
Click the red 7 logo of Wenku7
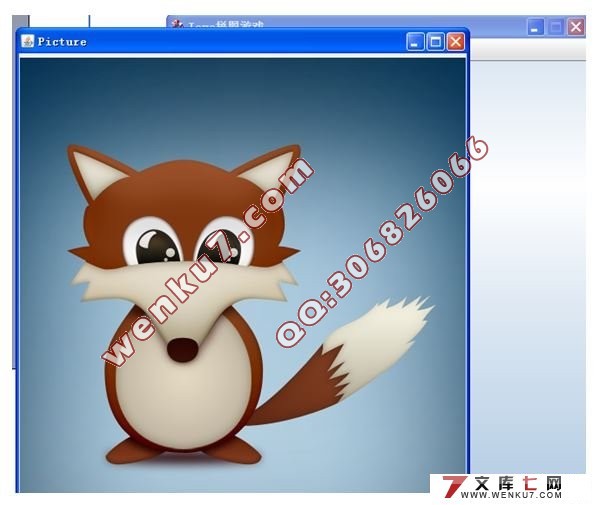coord(453,486)
